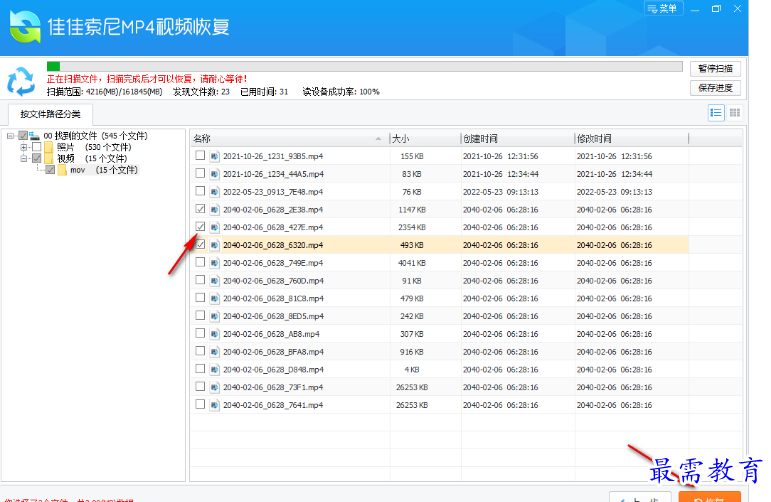The width and height of the screenshot is (771, 502).
Task: Click the scan progress bar
Action: [x=364, y=66]
